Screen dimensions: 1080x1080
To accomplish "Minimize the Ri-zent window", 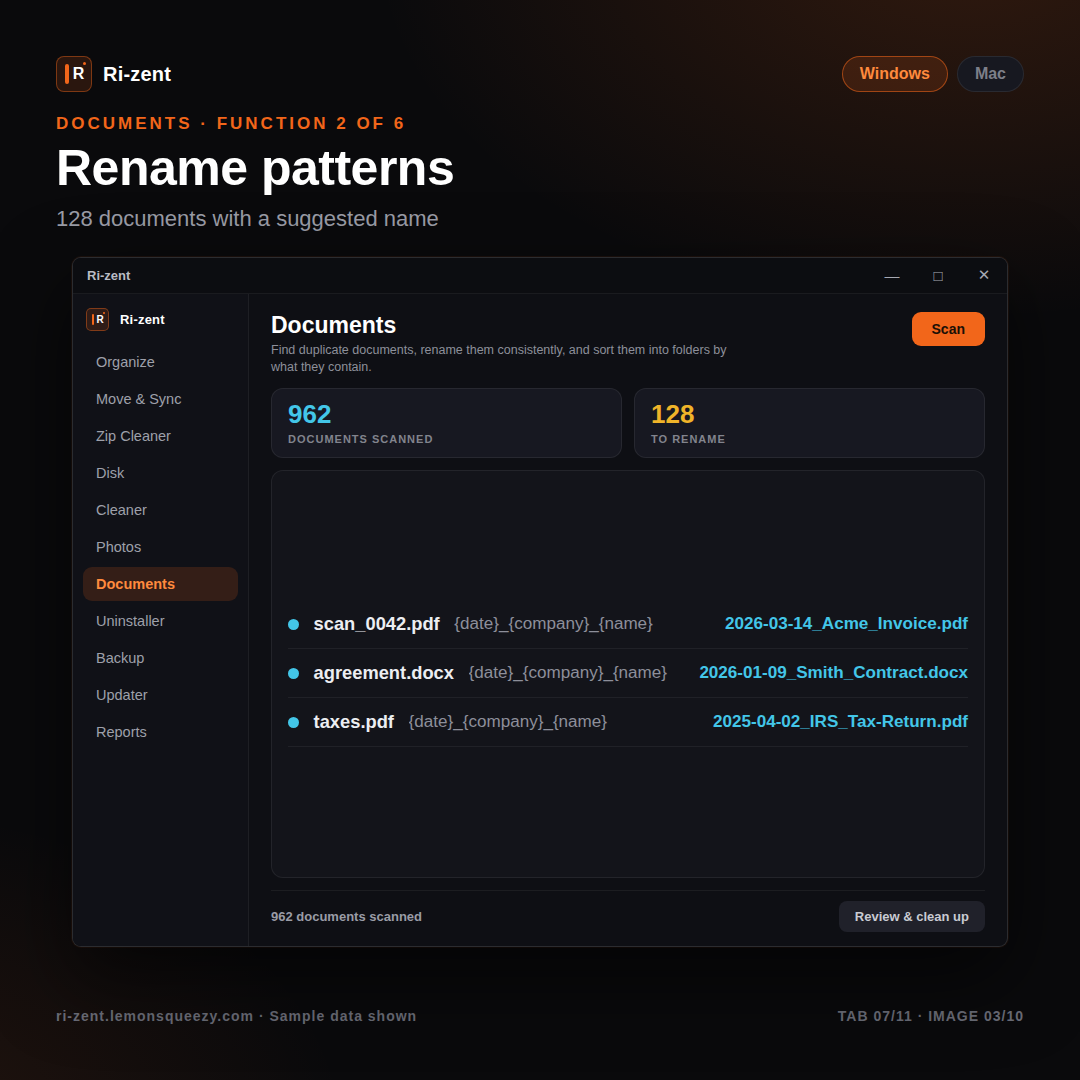I will click(892, 276).
